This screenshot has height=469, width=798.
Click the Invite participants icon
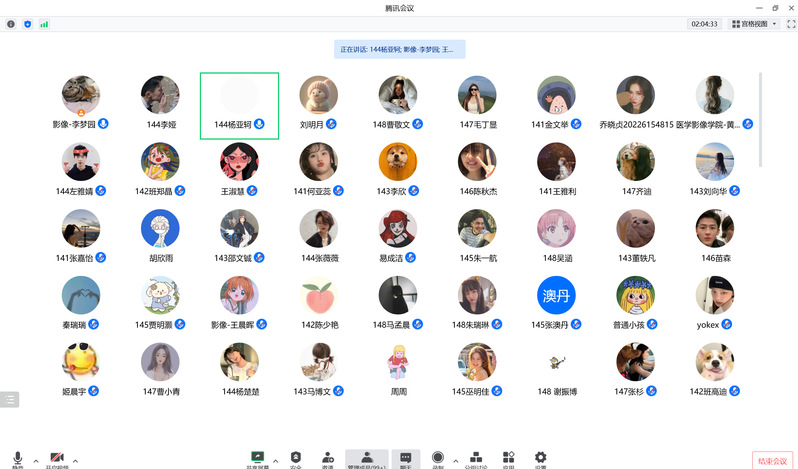pos(328,458)
